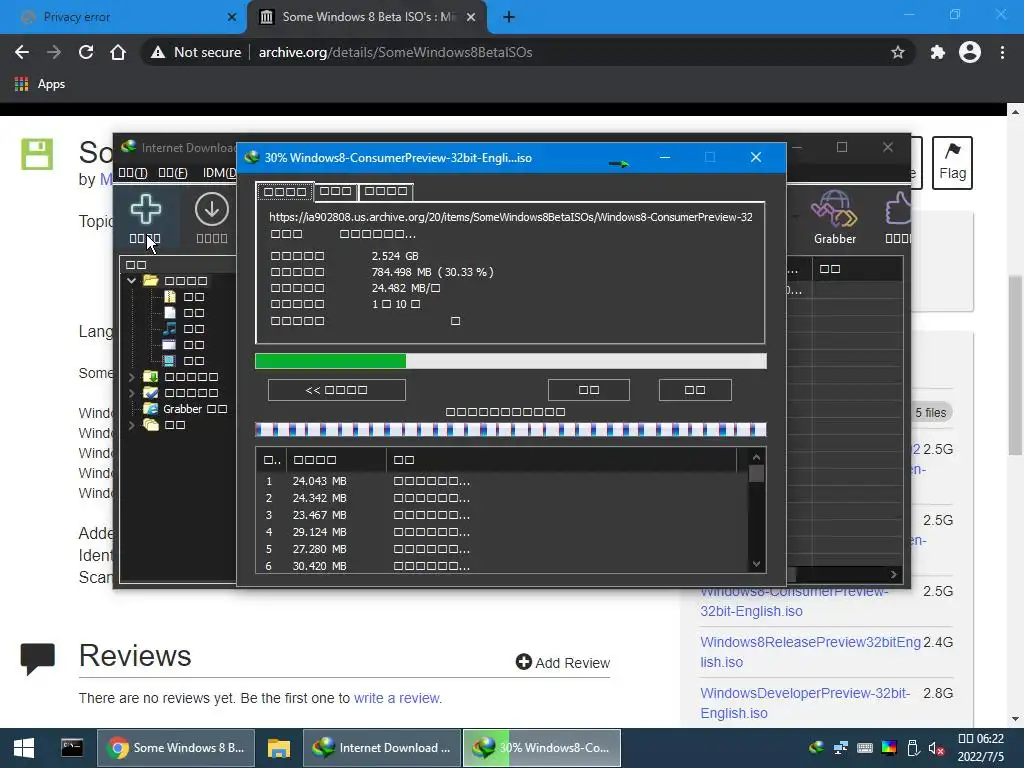Click the muted volume icon in system tray
Viewport: 1024px width, 768px height.
pos(936,748)
